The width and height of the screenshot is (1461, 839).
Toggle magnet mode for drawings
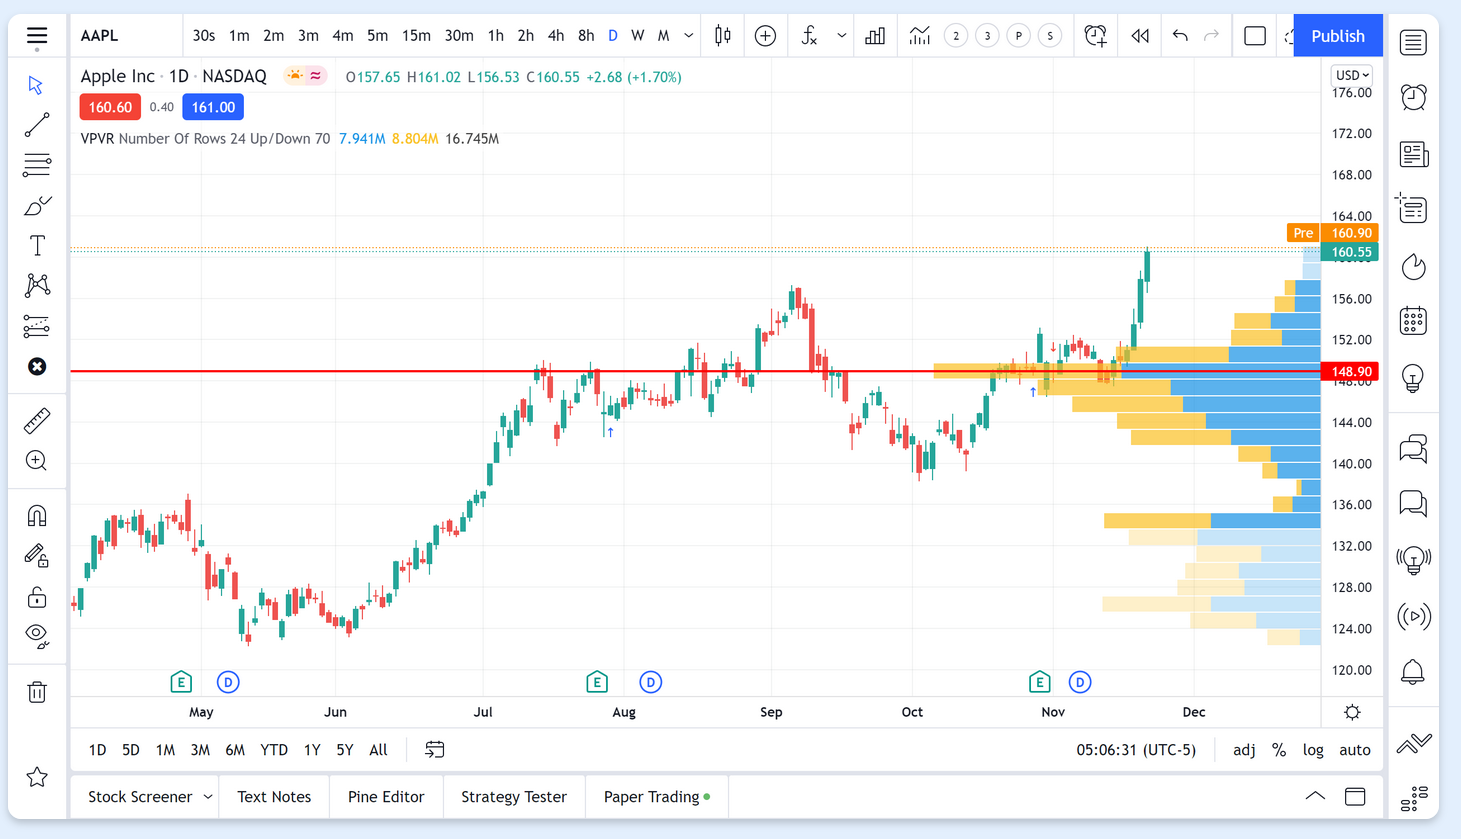[37, 516]
